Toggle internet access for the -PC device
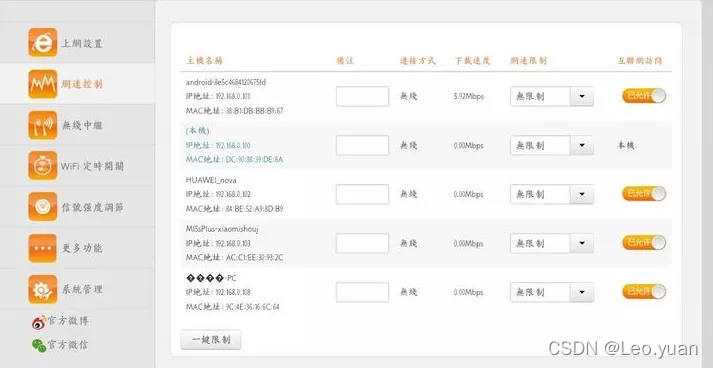The image size is (713, 368). click(x=644, y=292)
